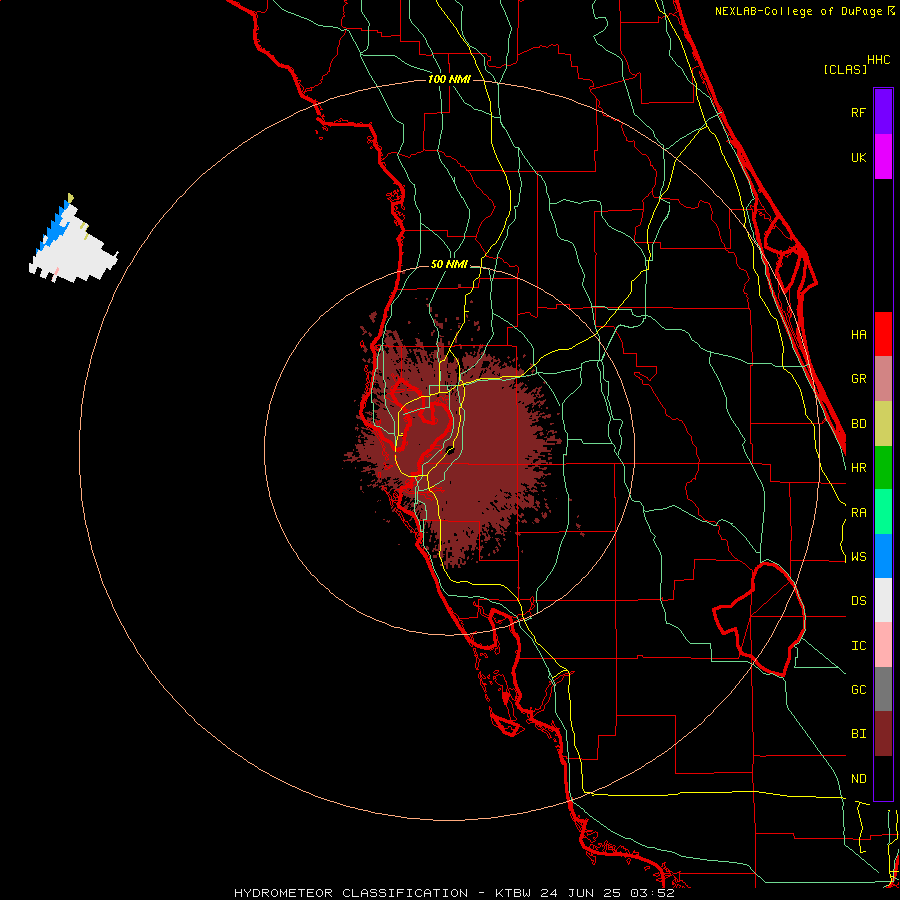Click the purple RF color swatch
The width and height of the screenshot is (900, 900).
coord(883,112)
